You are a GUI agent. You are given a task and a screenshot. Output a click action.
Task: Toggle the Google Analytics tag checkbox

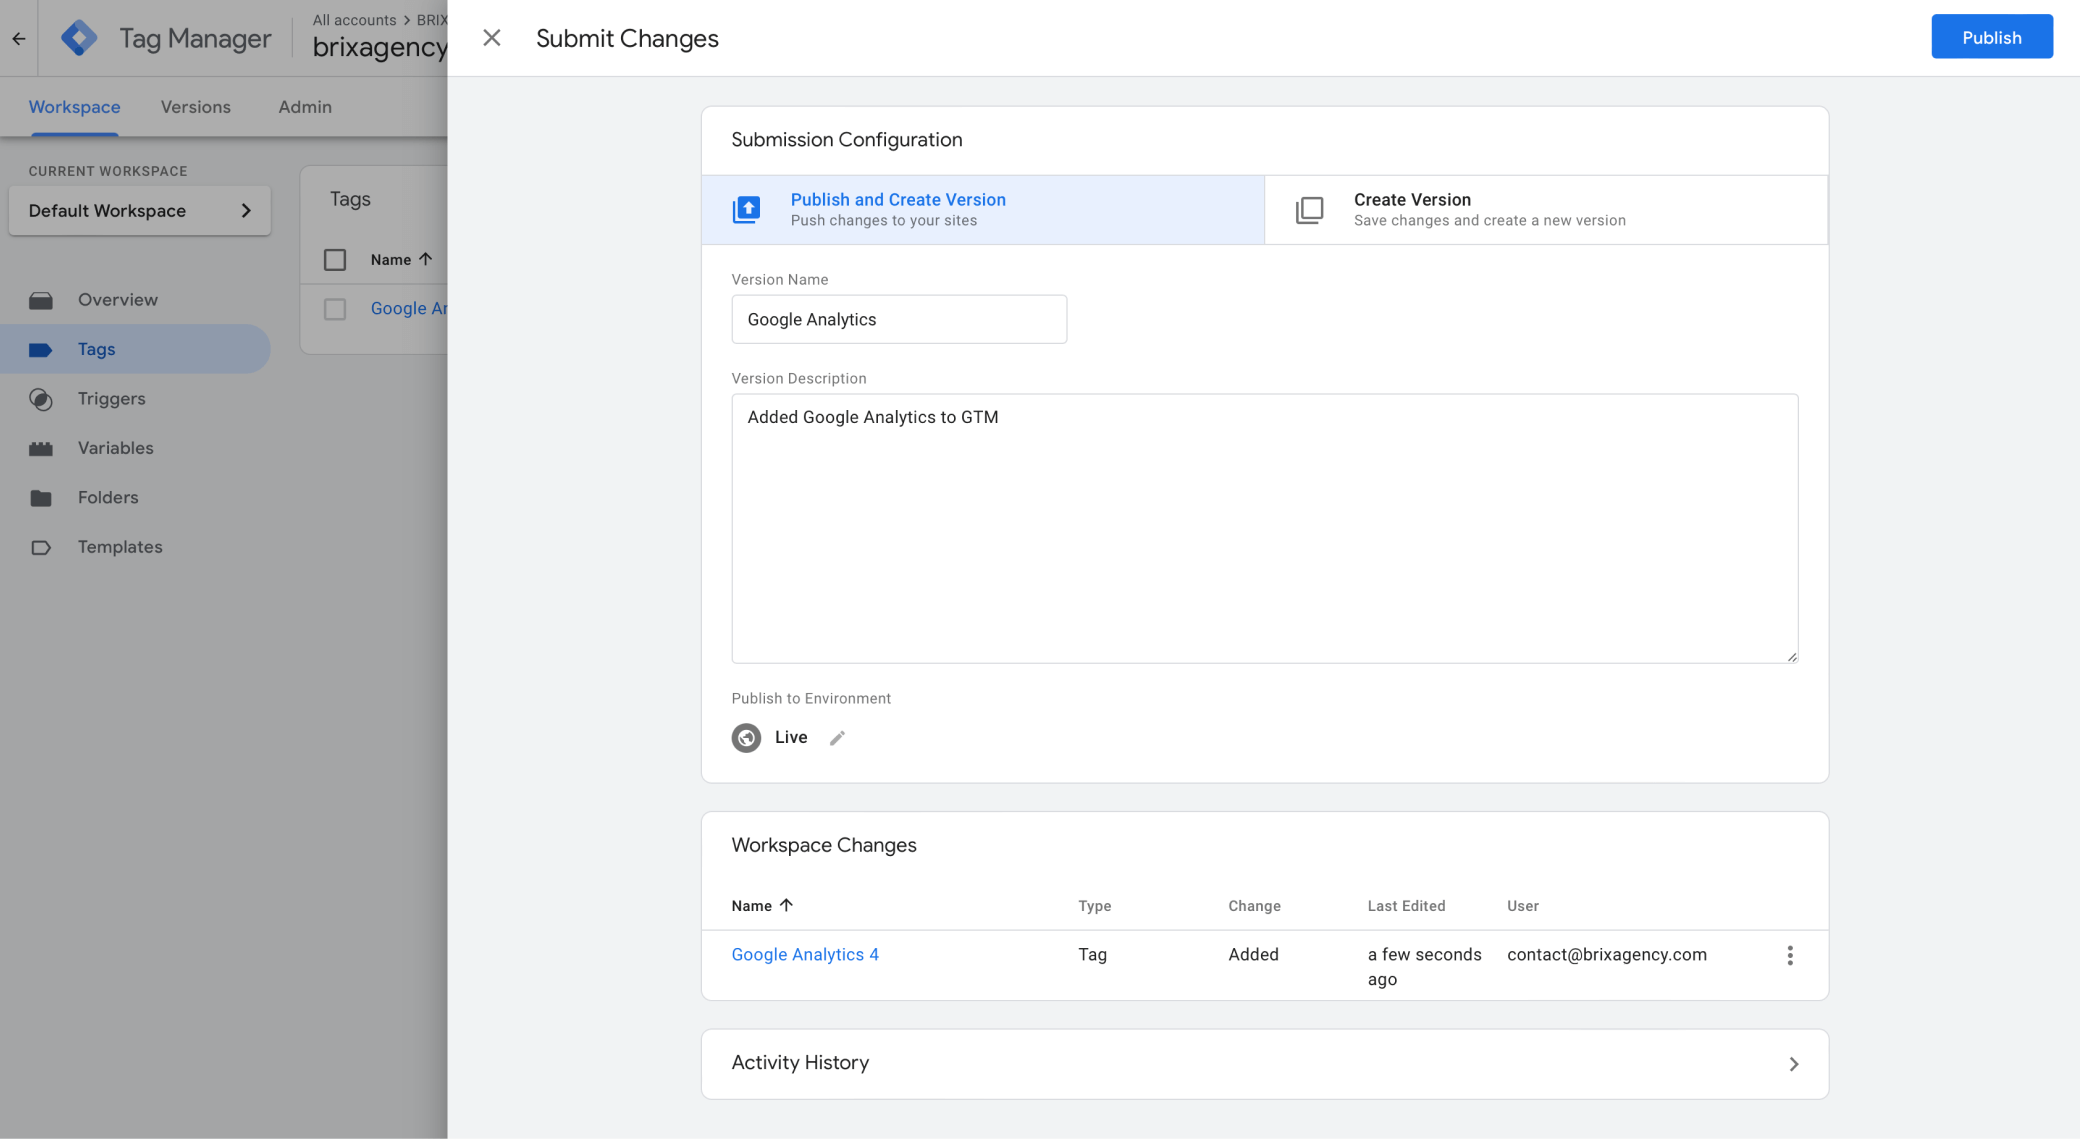pyautogui.click(x=335, y=307)
